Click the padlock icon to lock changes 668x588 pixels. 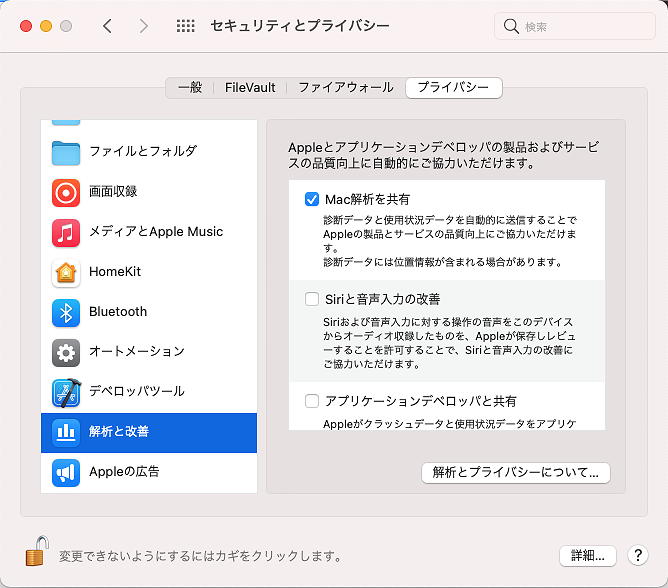(37, 551)
